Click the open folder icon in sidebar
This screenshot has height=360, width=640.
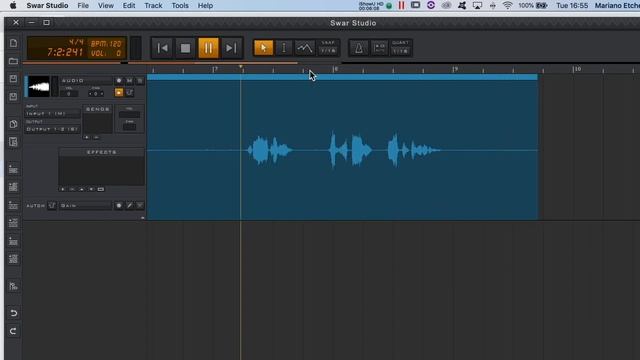(x=13, y=61)
